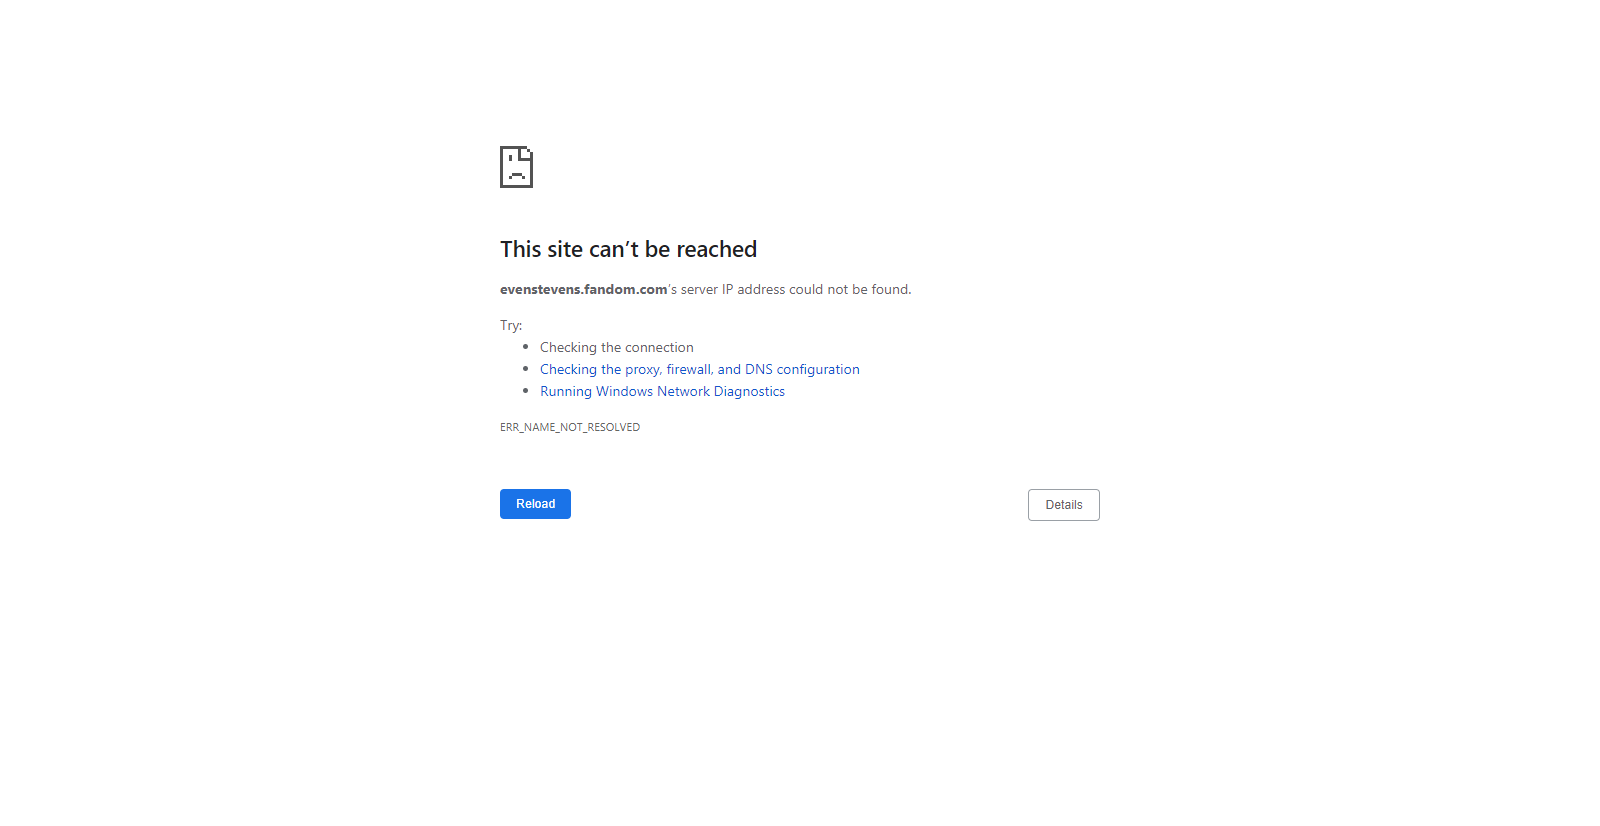The width and height of the screenshot is (1600, 826).
Task: Click "Running Windows" at the link start
Action: 596,391
